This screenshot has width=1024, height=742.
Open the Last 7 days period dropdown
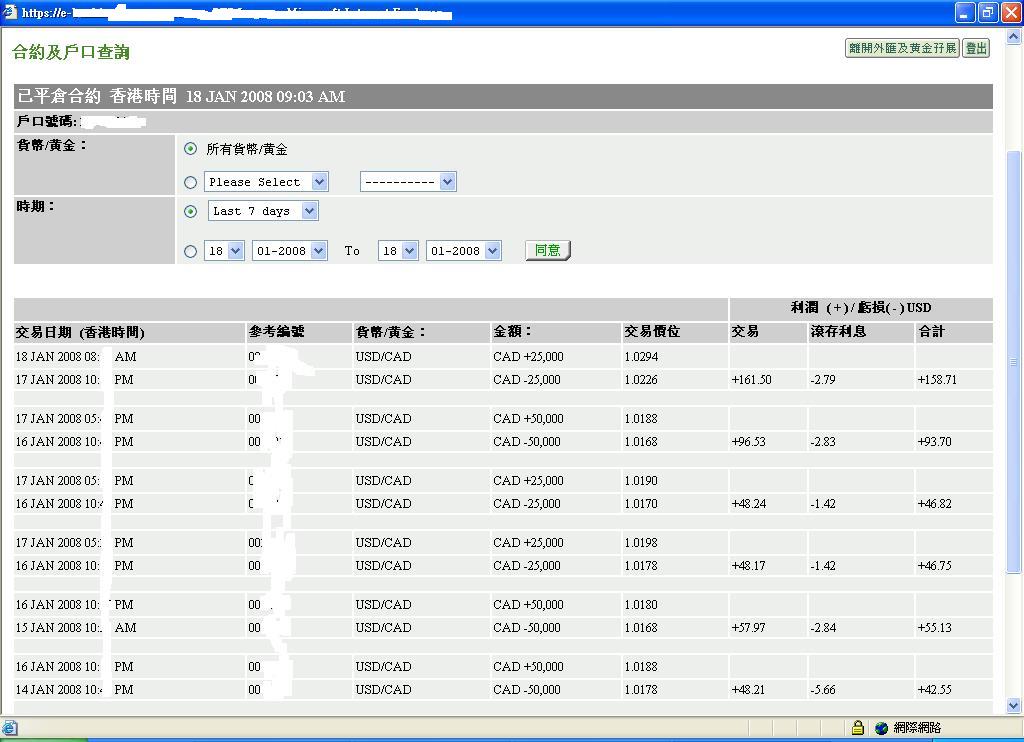[263, 211]
